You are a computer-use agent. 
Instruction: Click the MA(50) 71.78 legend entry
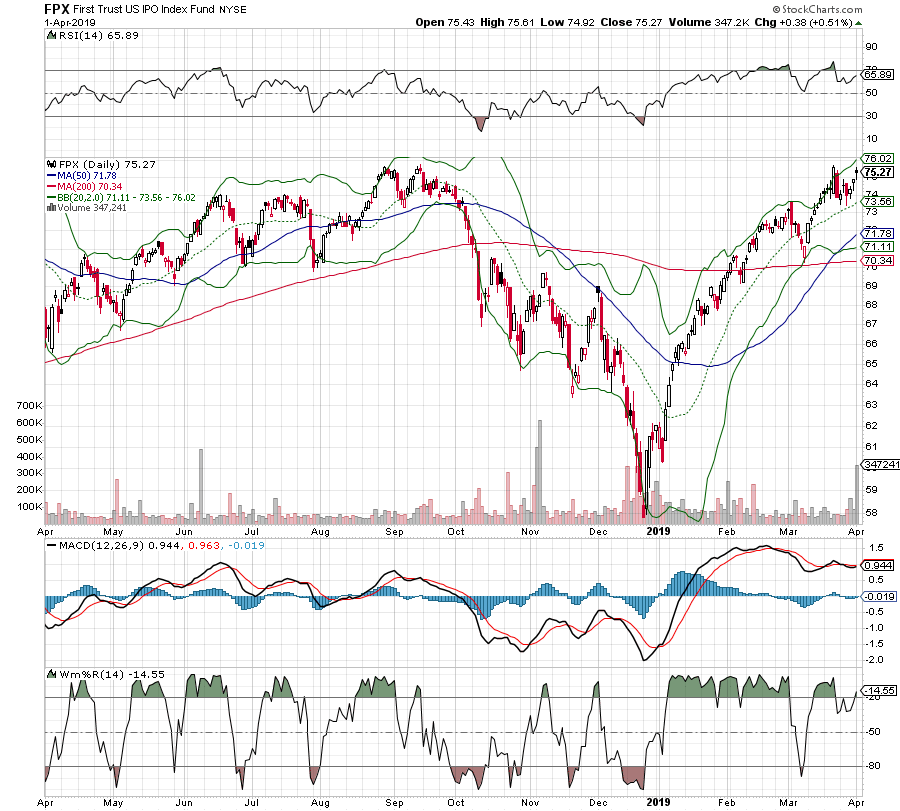point(87,176)
